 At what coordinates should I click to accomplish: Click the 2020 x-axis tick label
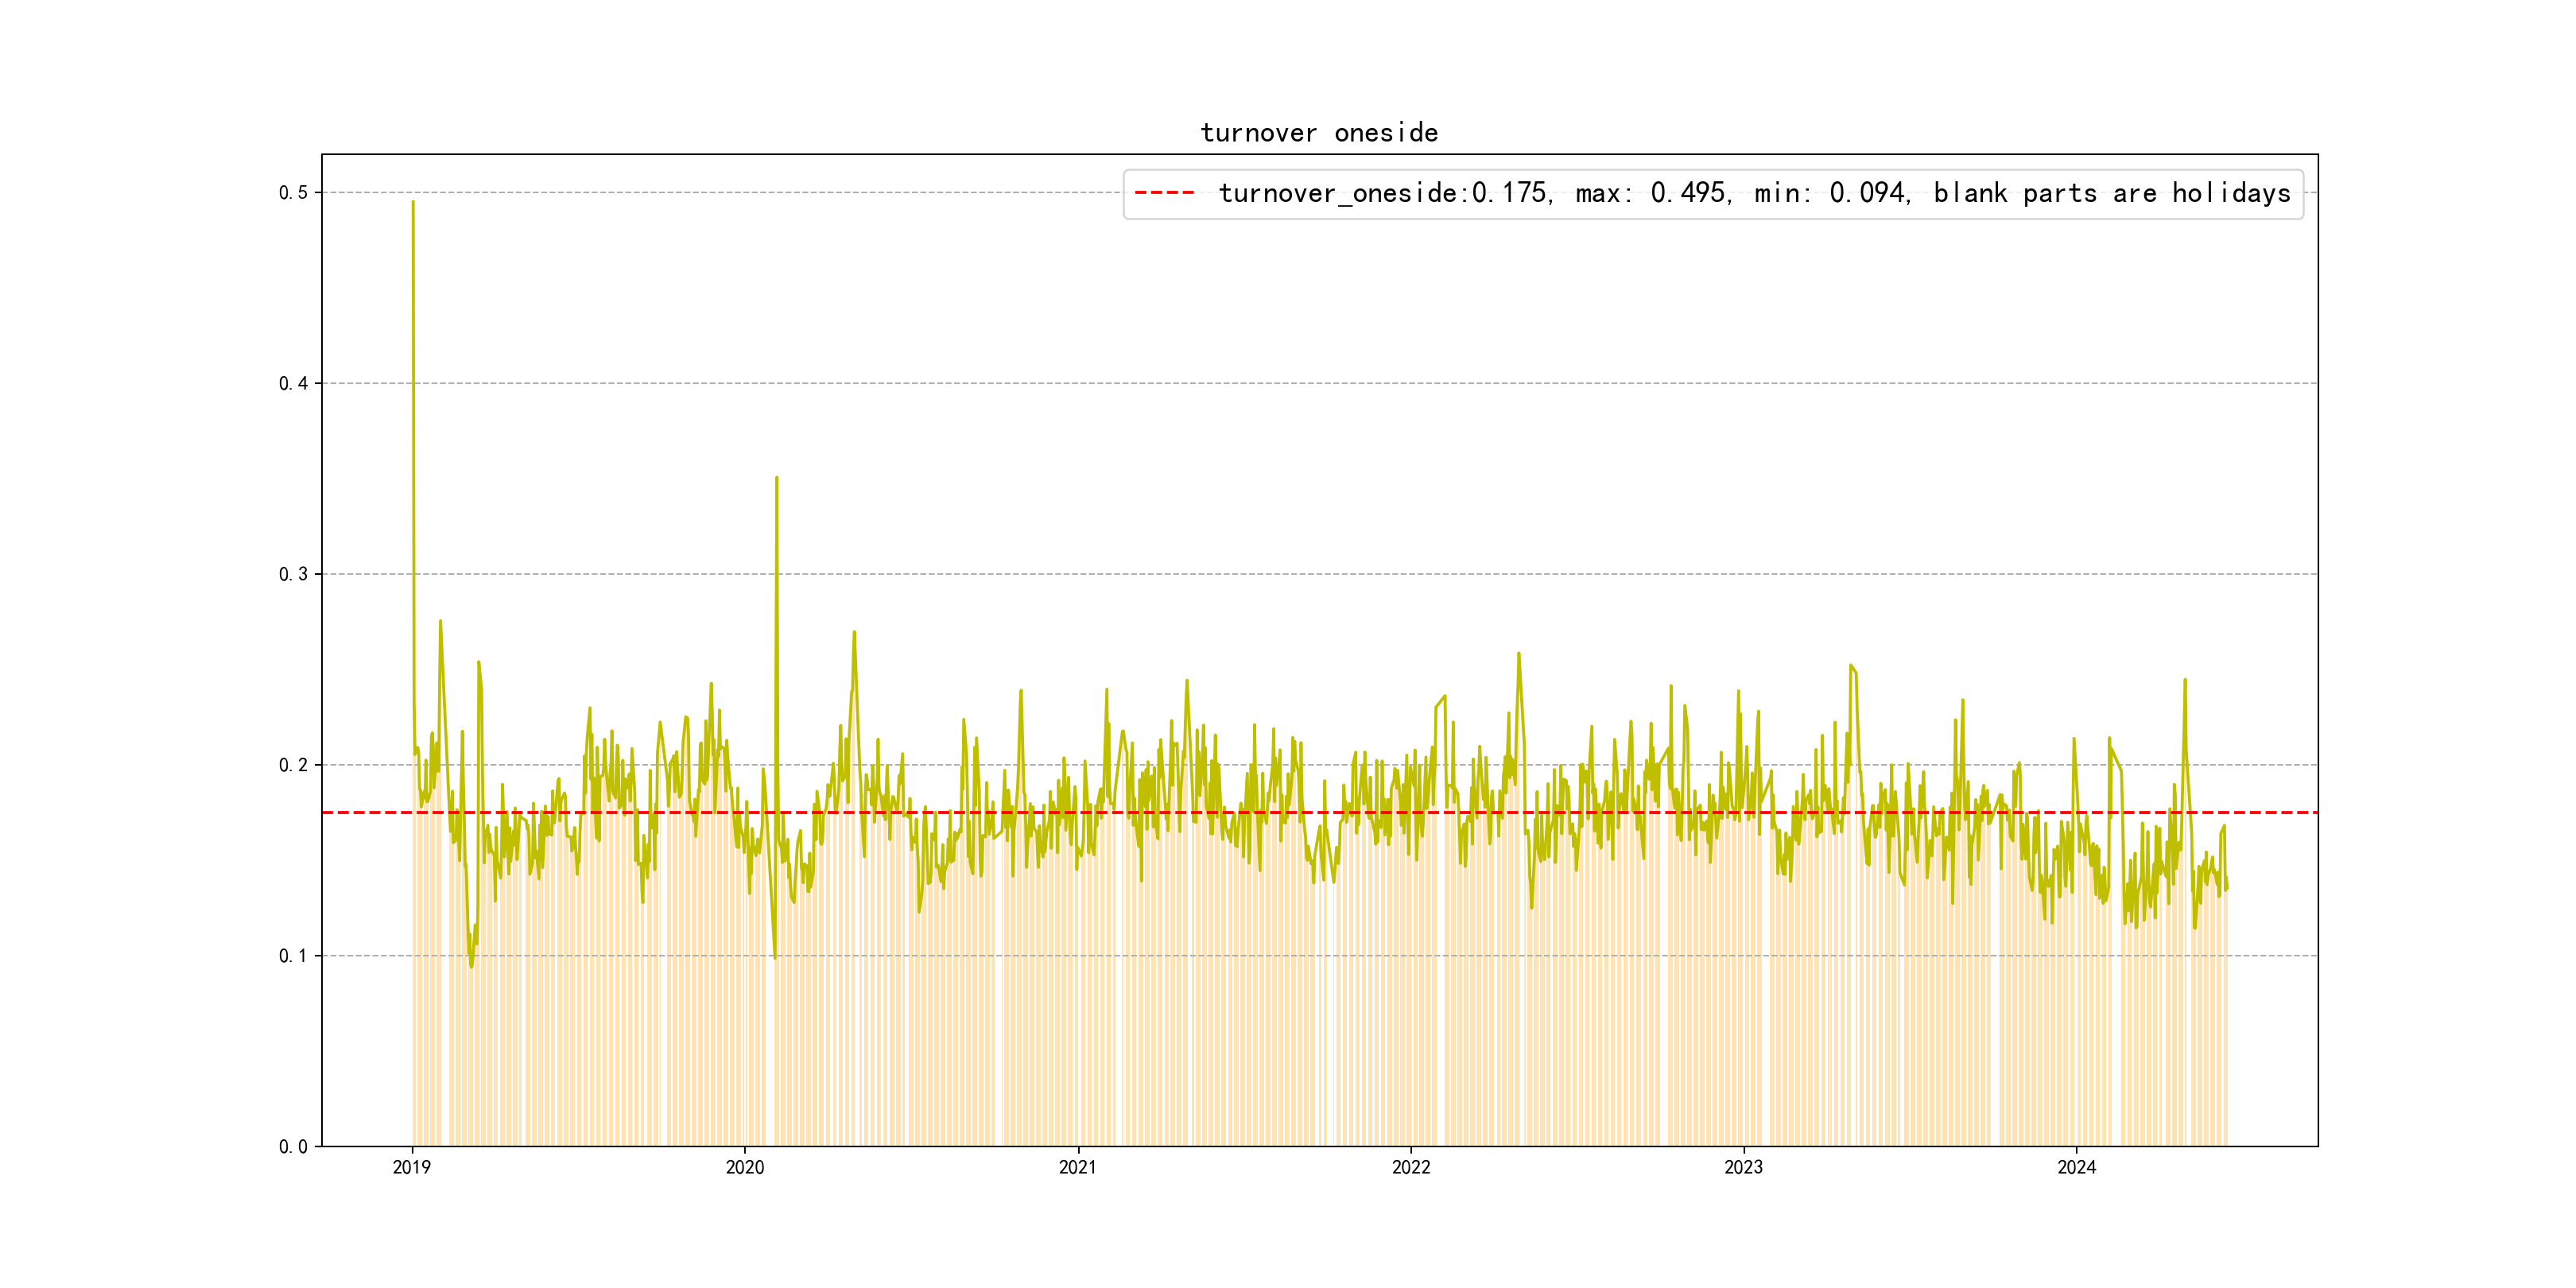click(x=745, y=1167)
